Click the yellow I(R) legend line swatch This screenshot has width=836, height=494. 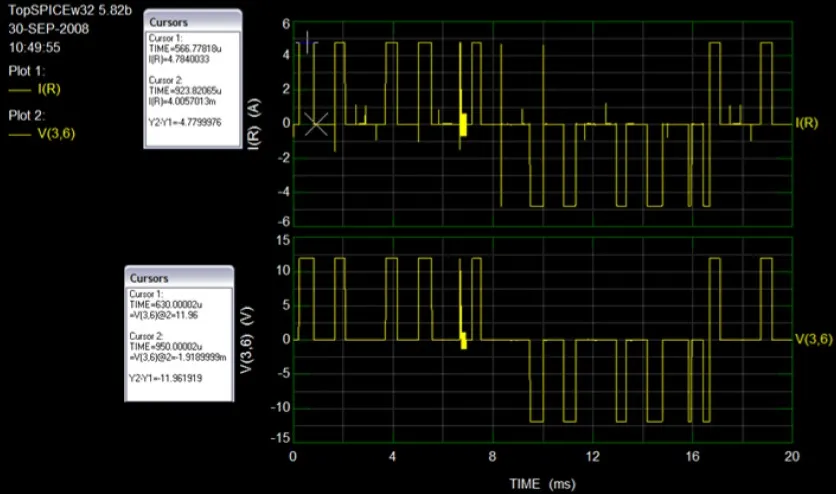coord(20,91)
